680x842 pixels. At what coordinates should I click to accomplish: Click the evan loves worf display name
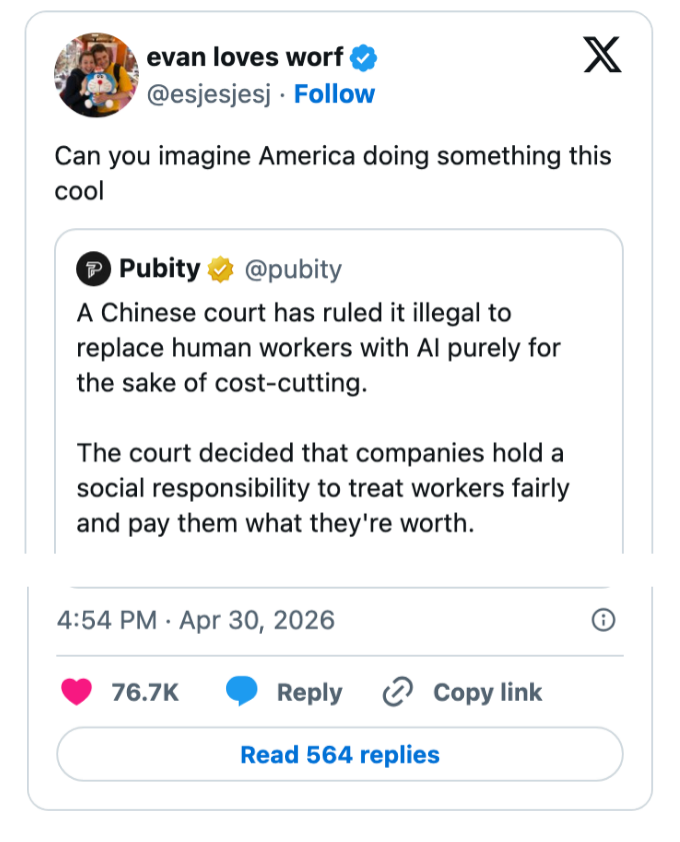pyautogui.click(x=245, y=57)
